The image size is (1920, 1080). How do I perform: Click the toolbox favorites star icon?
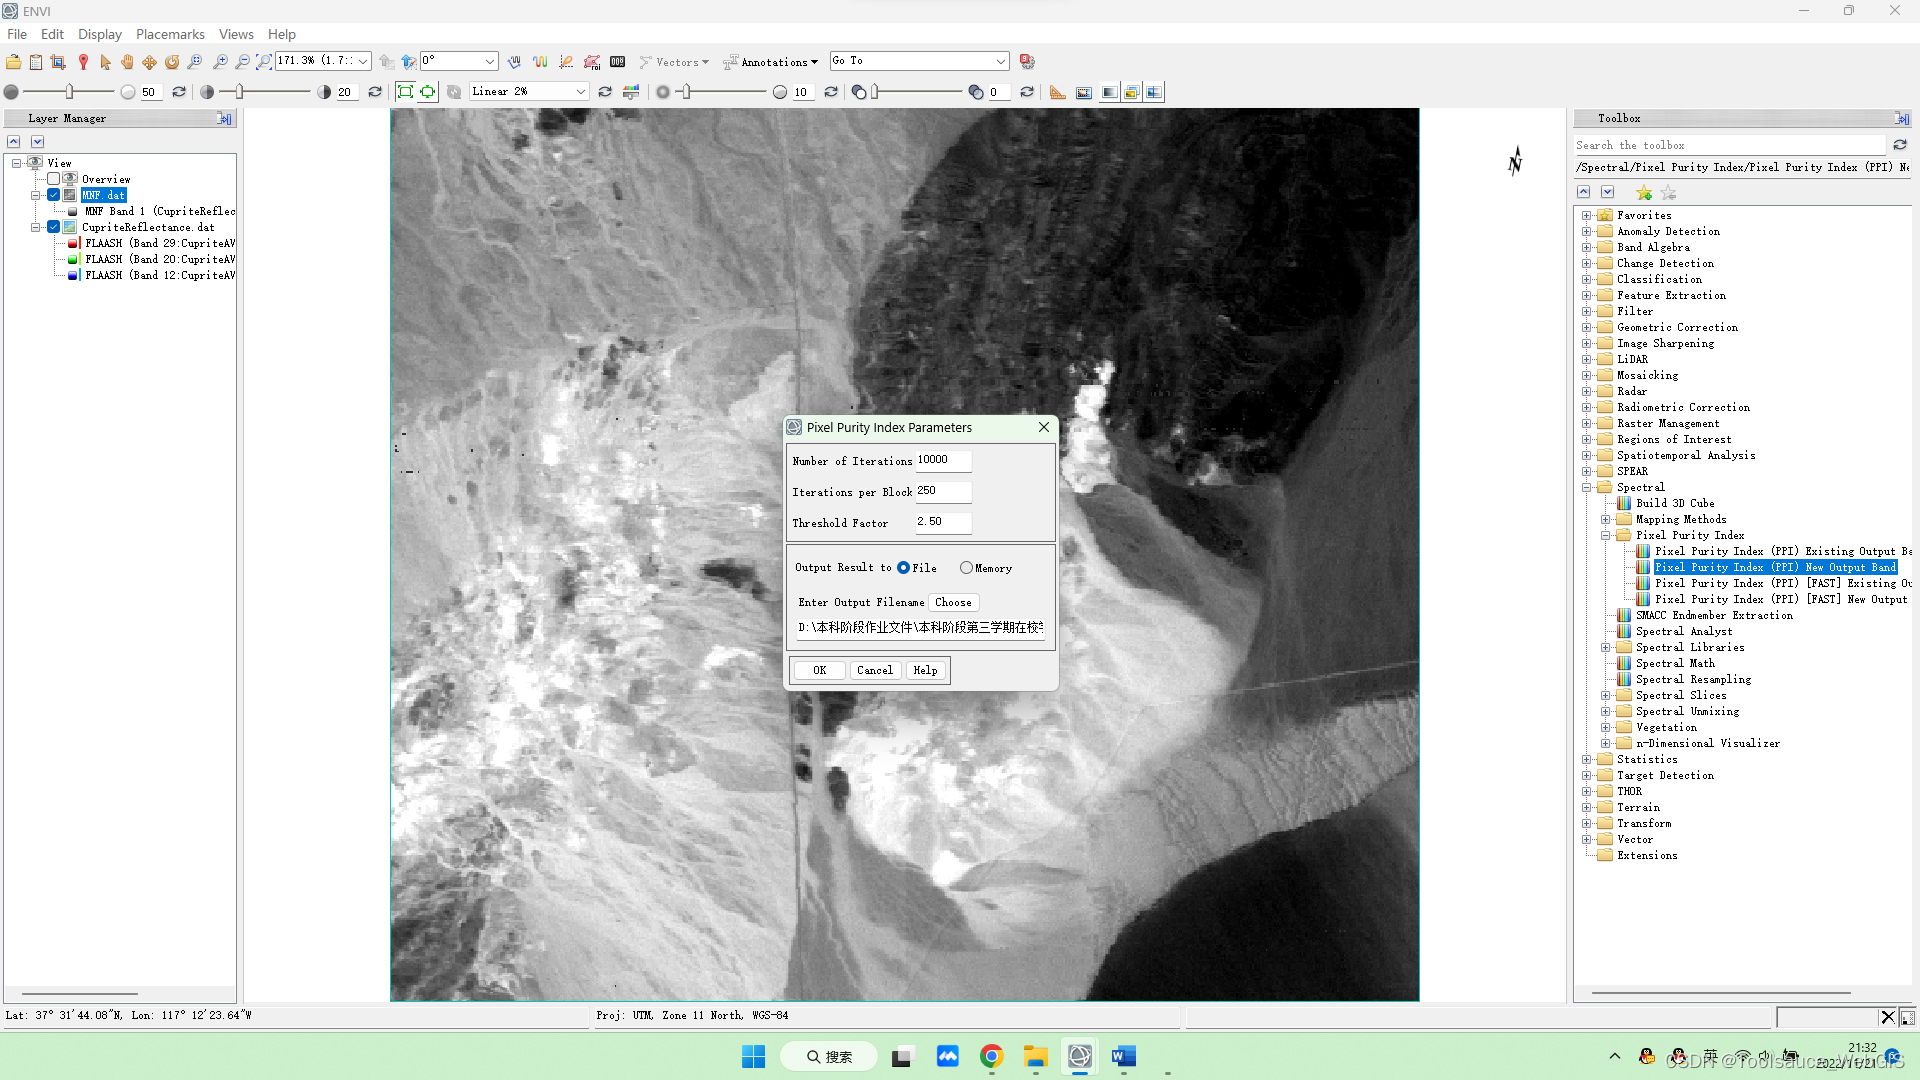(x=1644, y=193)
